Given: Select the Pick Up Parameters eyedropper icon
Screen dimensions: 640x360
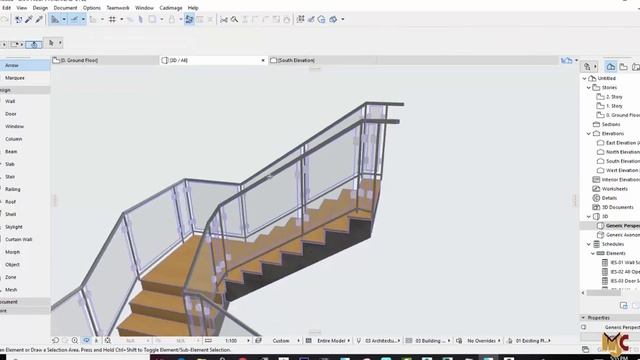Looking at the screenshot, I should point(29,19).
